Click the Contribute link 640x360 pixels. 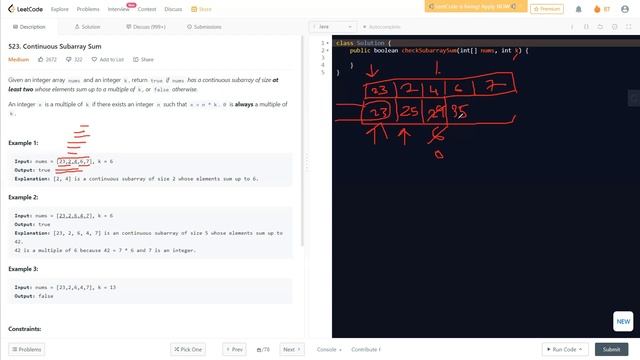[x=366, y=349]
